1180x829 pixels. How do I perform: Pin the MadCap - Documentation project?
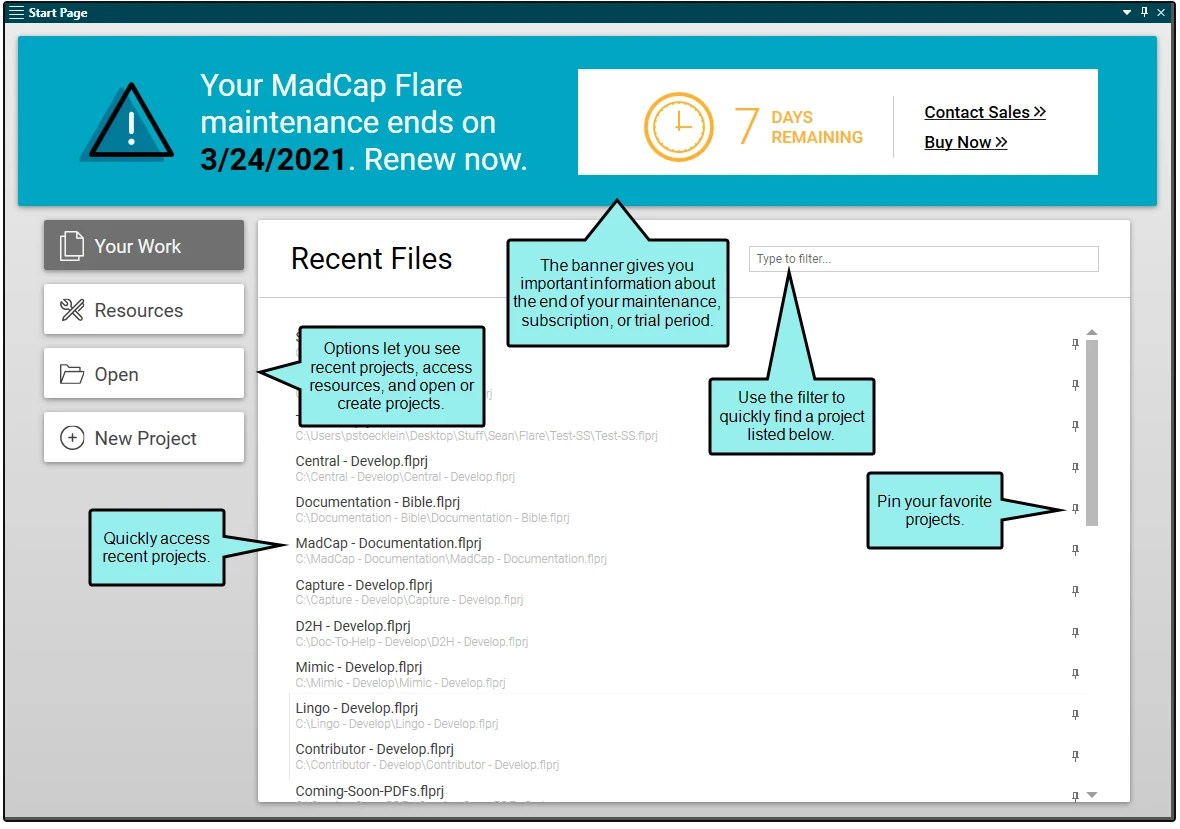(x=1075, y=550)
